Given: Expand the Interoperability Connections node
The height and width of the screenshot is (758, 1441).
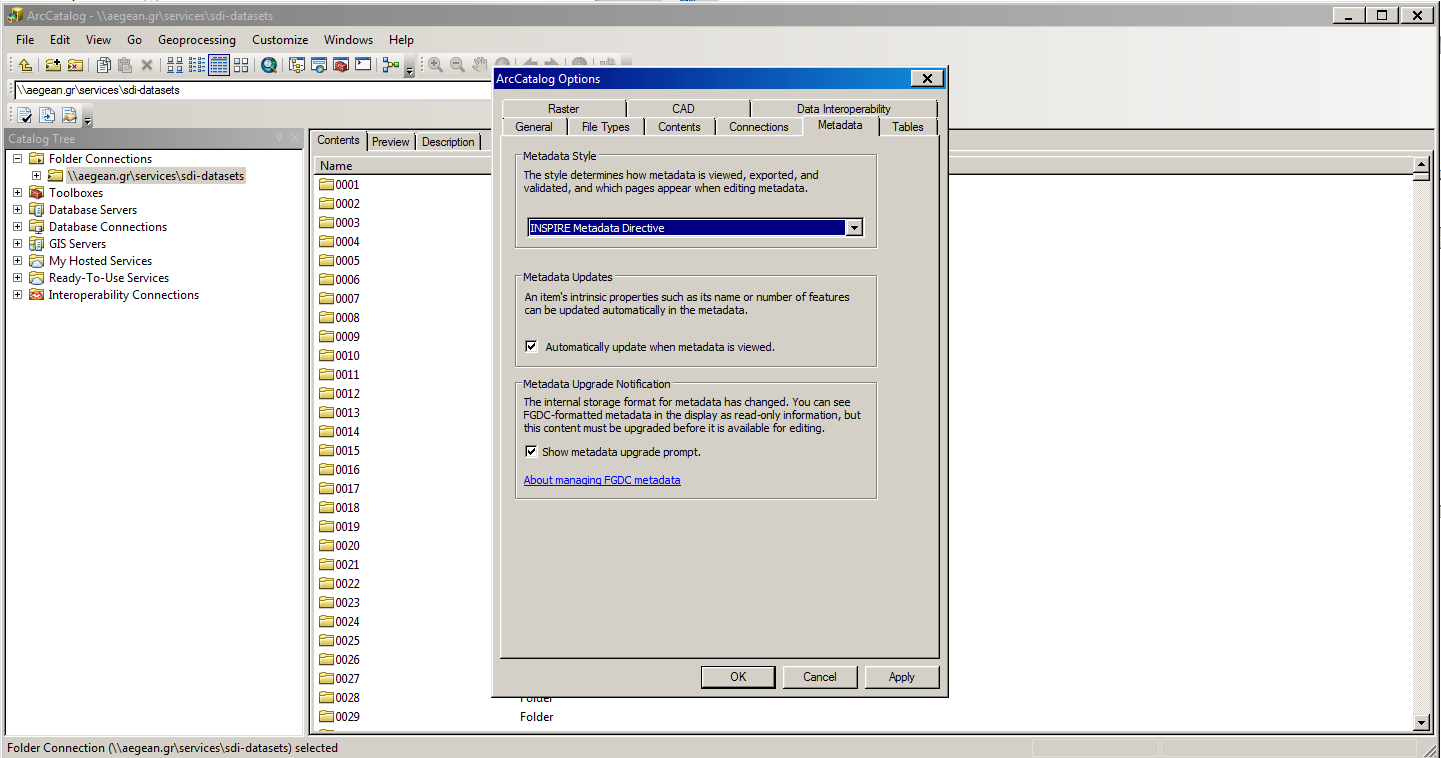Looking at the screenshot, I should tap(17, 295).
